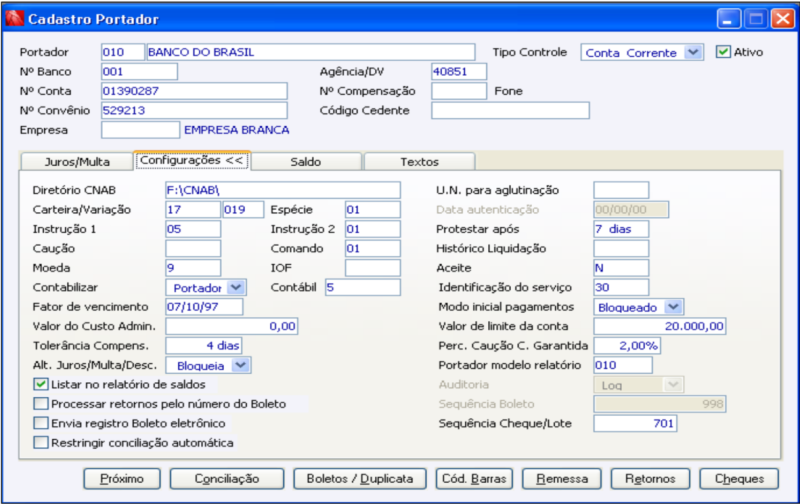Click the Fator de vencimento date field
This screenshot has width=800, height=504.
tap(204, 307)
